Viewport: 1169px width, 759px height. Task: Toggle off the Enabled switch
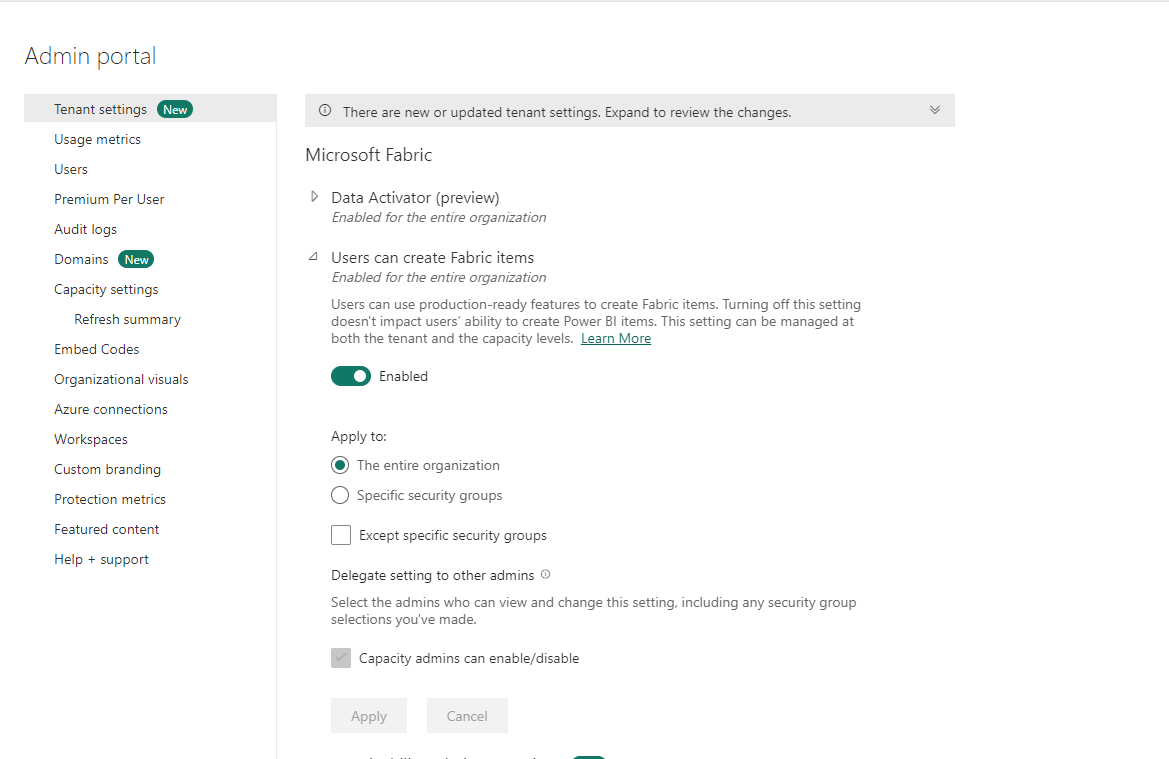[350, 377]
